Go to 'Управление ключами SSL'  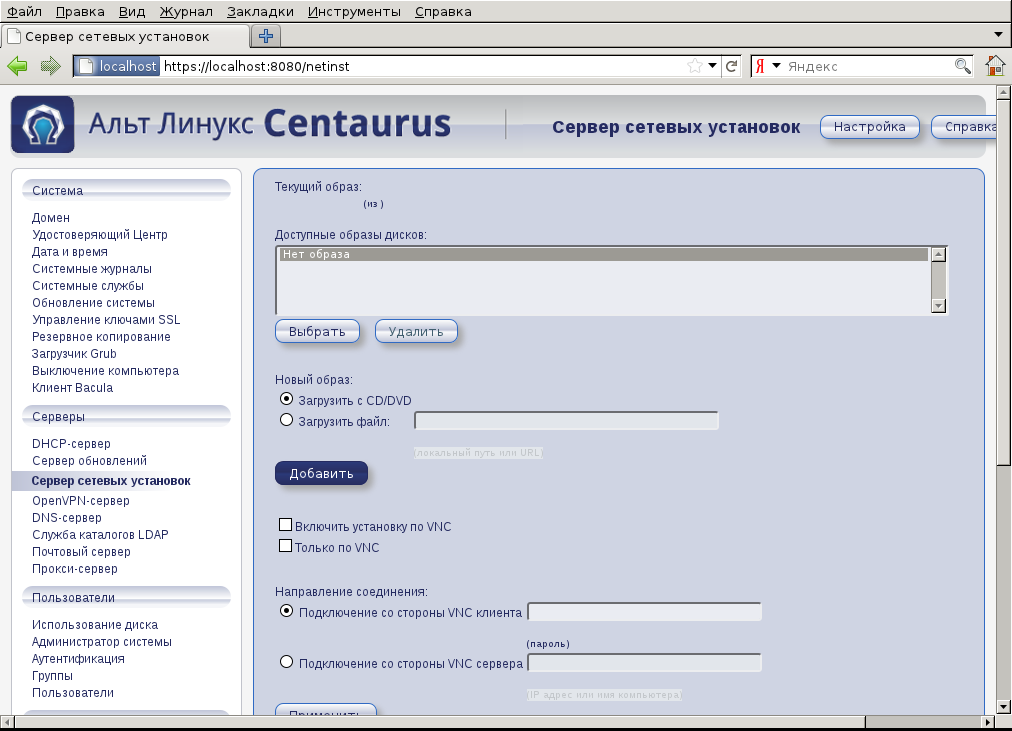106,320
